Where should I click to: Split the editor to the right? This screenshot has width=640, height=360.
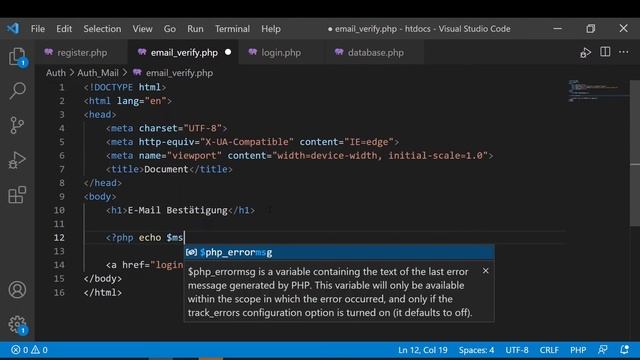605,52
